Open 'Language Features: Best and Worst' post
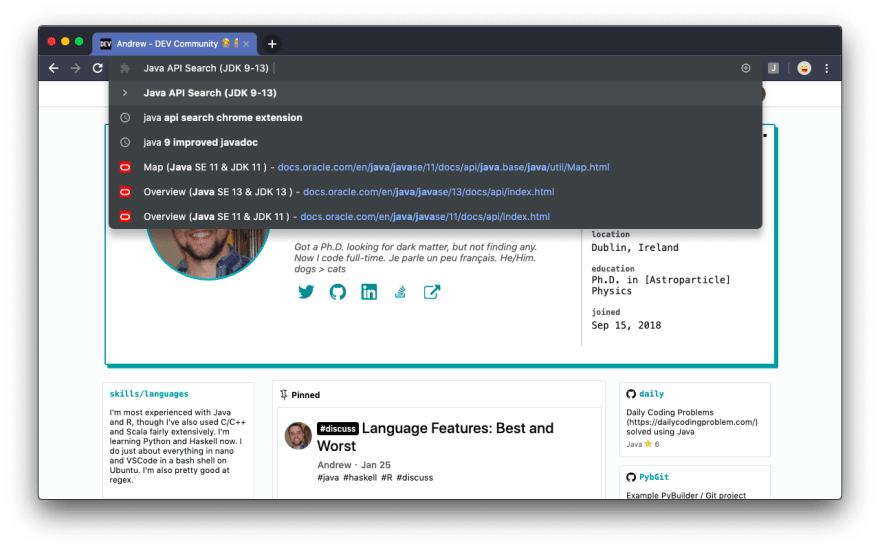This screenshot has height=550, width=880. tap(435, 437)
